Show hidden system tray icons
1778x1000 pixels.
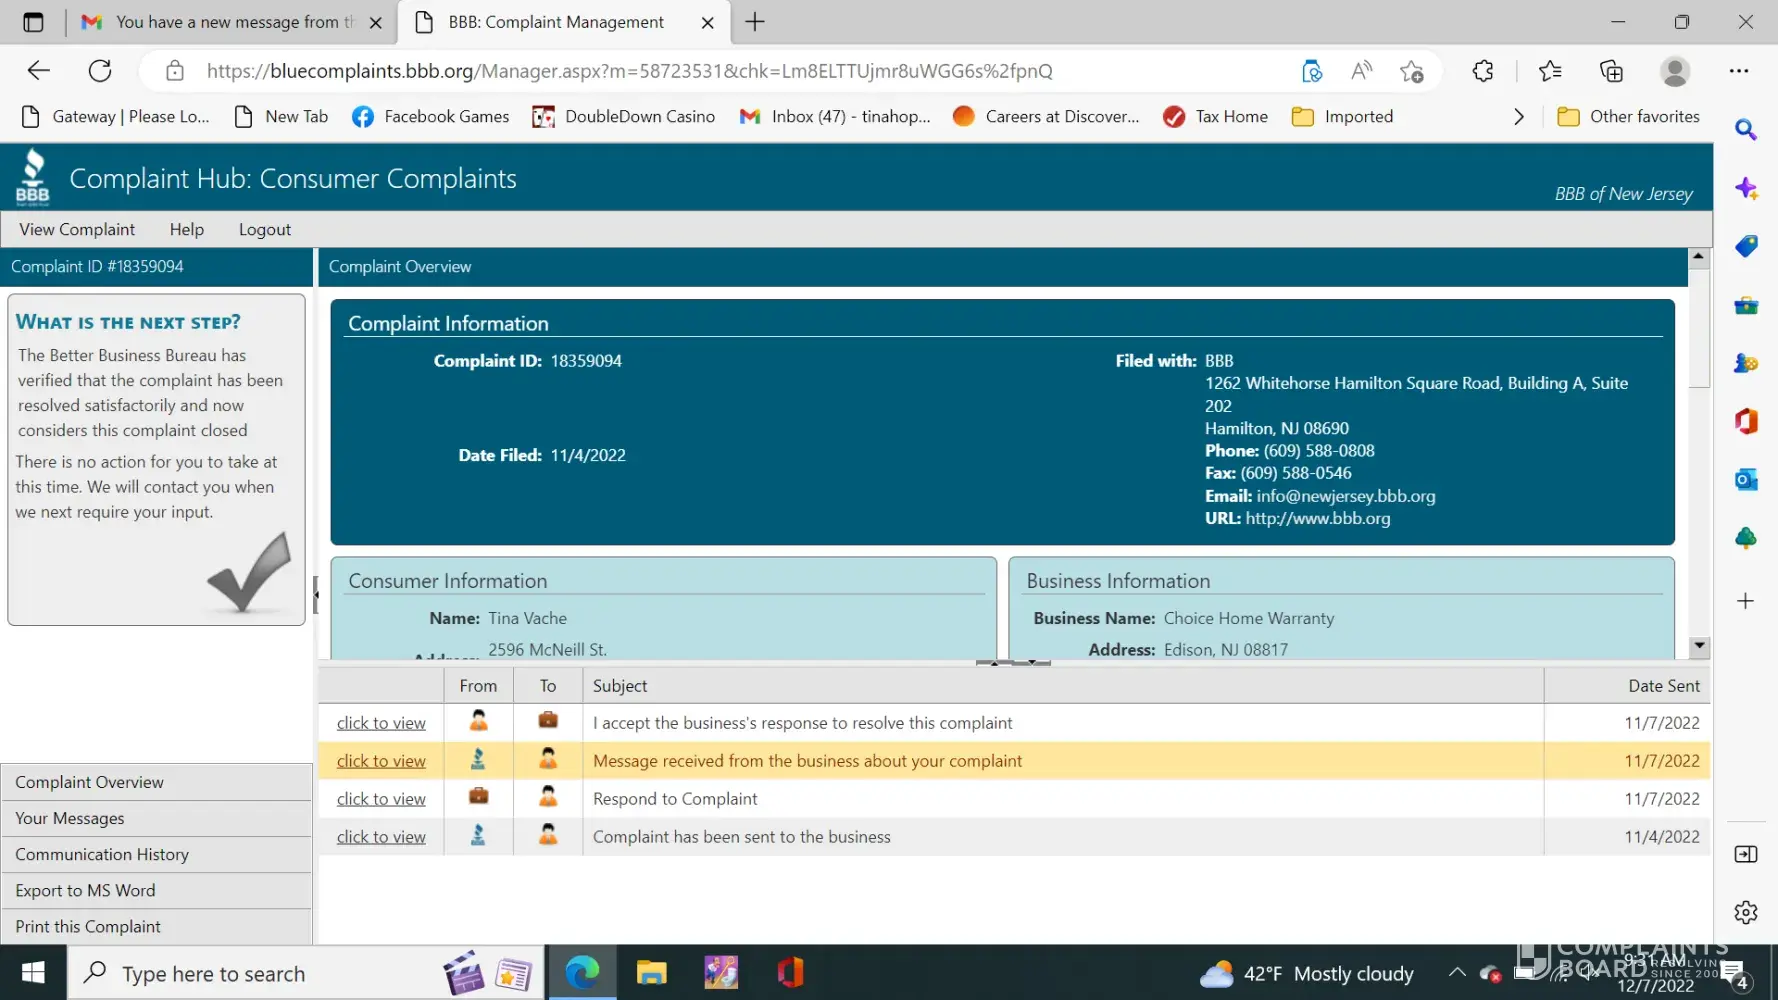[1457, 973]
